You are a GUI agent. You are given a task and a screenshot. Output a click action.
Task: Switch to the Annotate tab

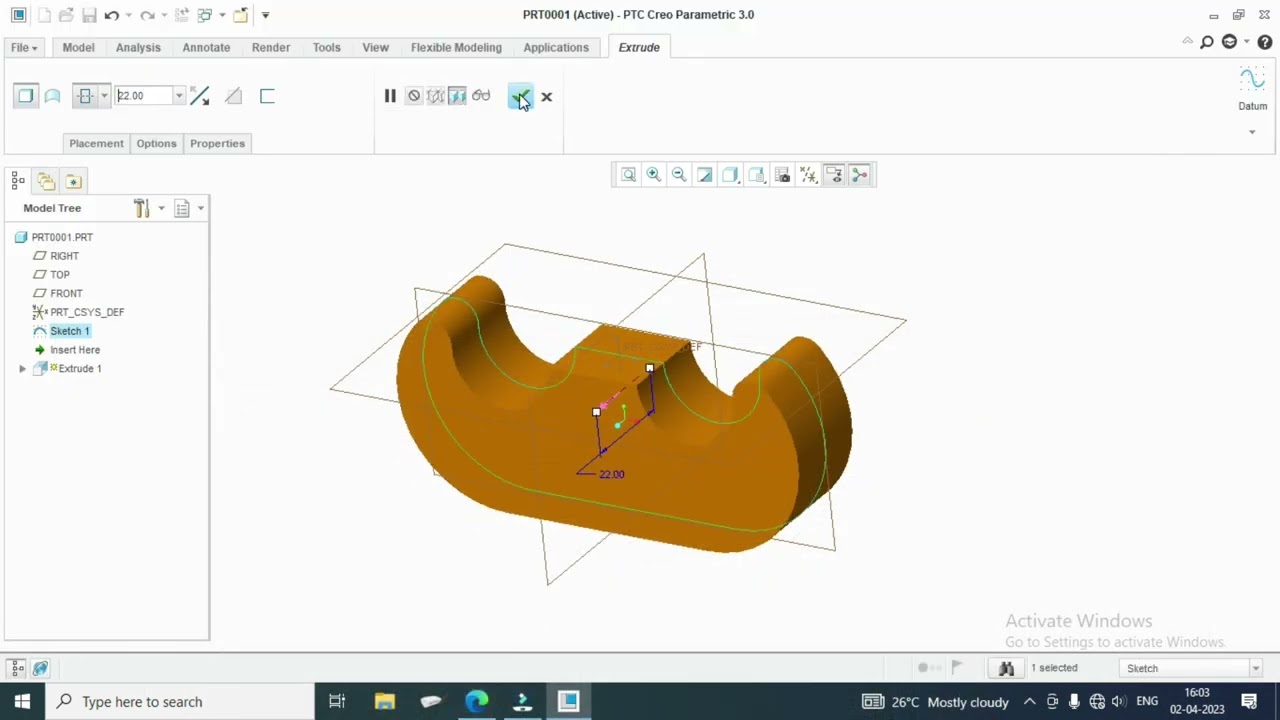click(x=206, y=47)
